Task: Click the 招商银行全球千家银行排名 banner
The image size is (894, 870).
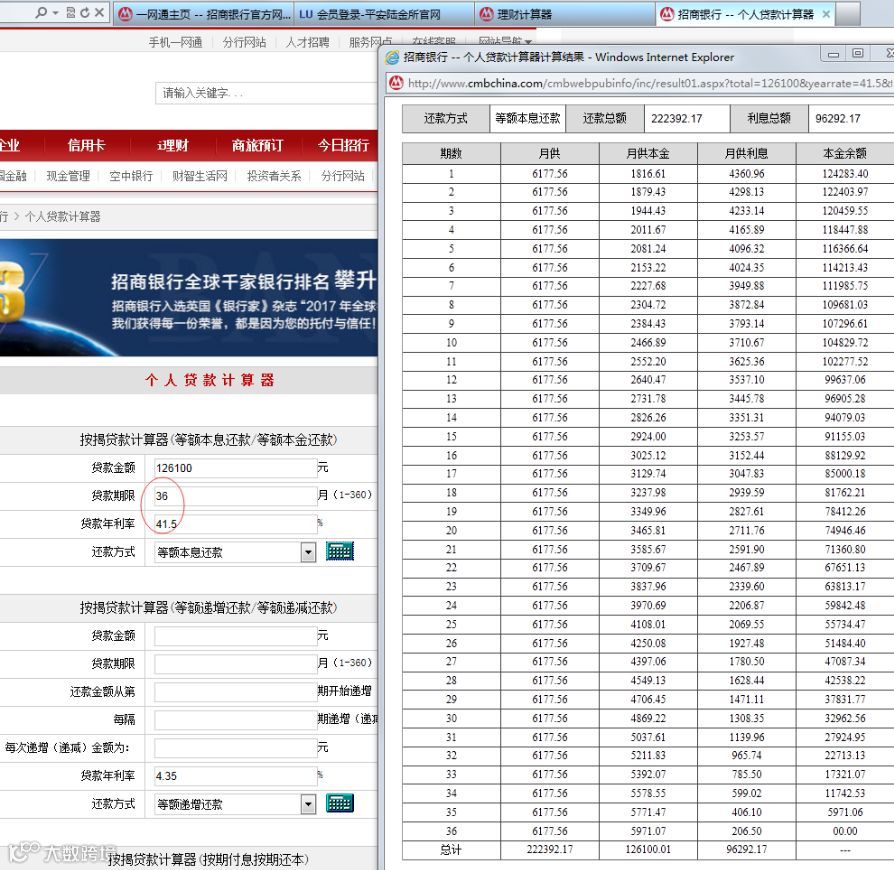Action: [189, 298]
